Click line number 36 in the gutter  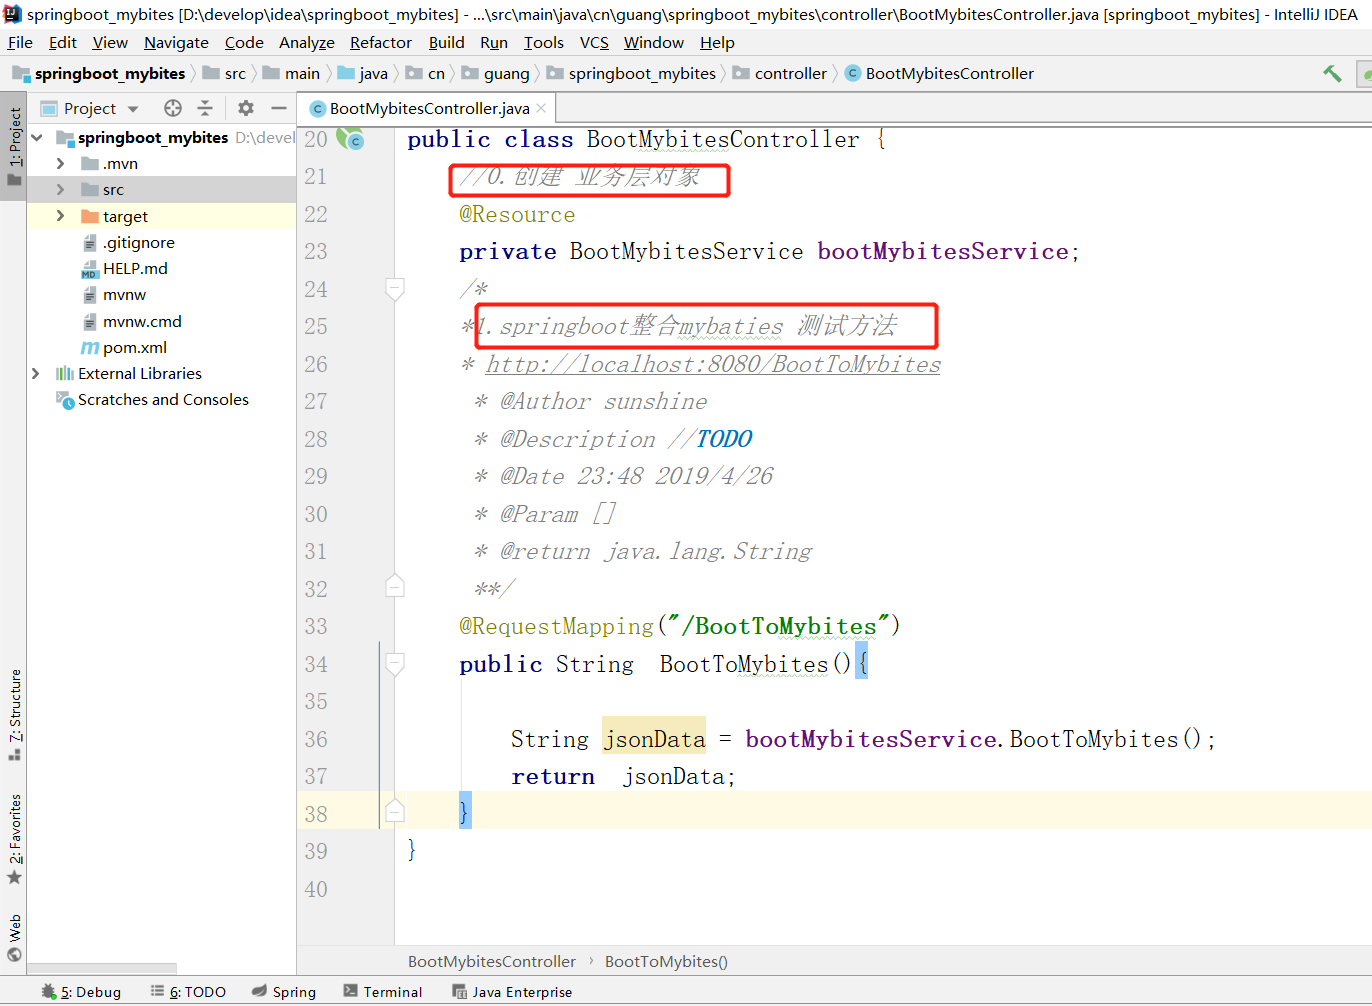(316, 739)
